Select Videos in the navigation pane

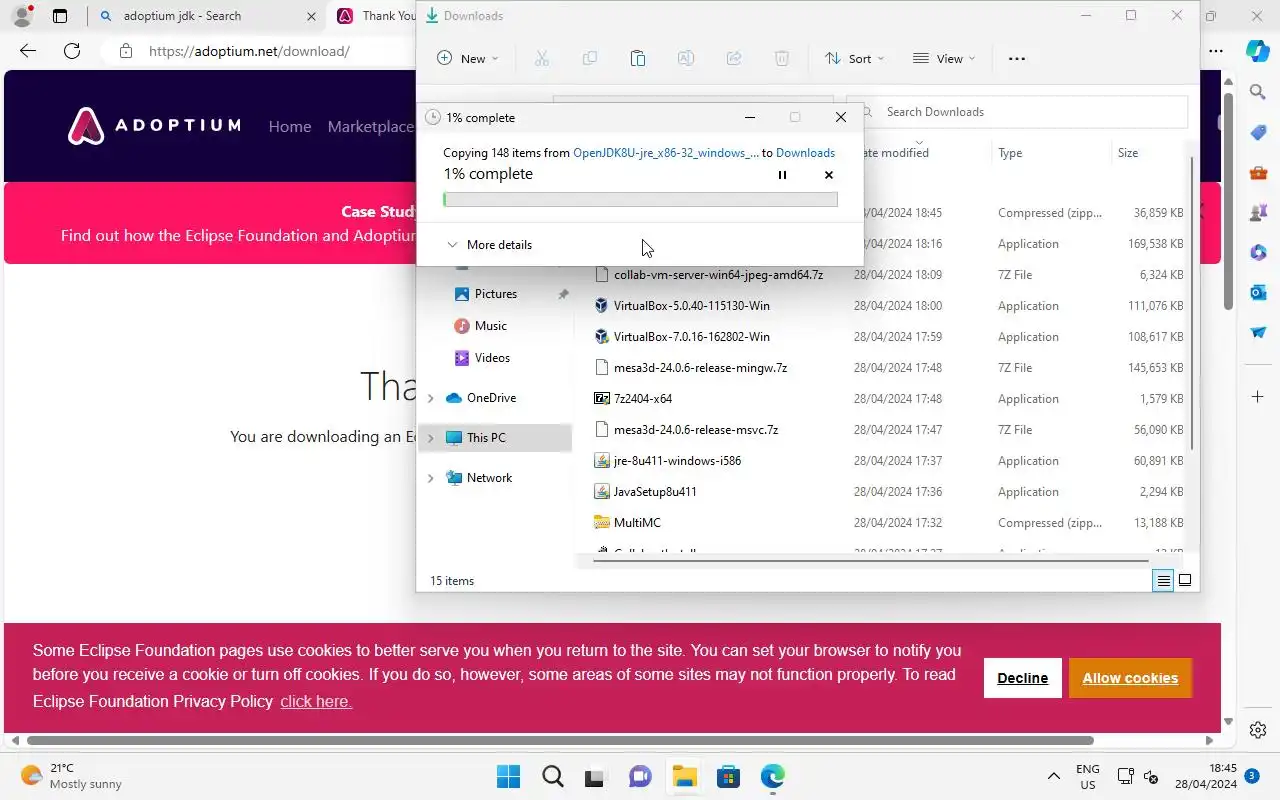(x=492, y=358)
